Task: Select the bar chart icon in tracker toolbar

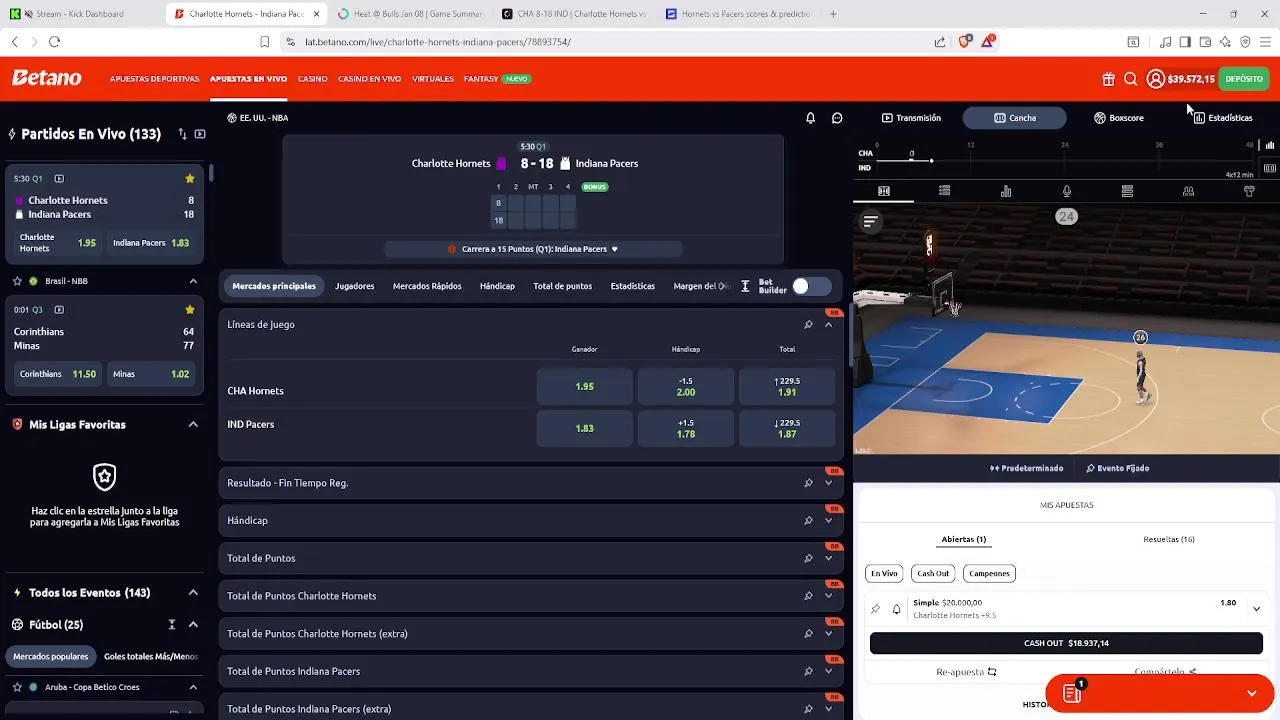Action: [1006, 191]
